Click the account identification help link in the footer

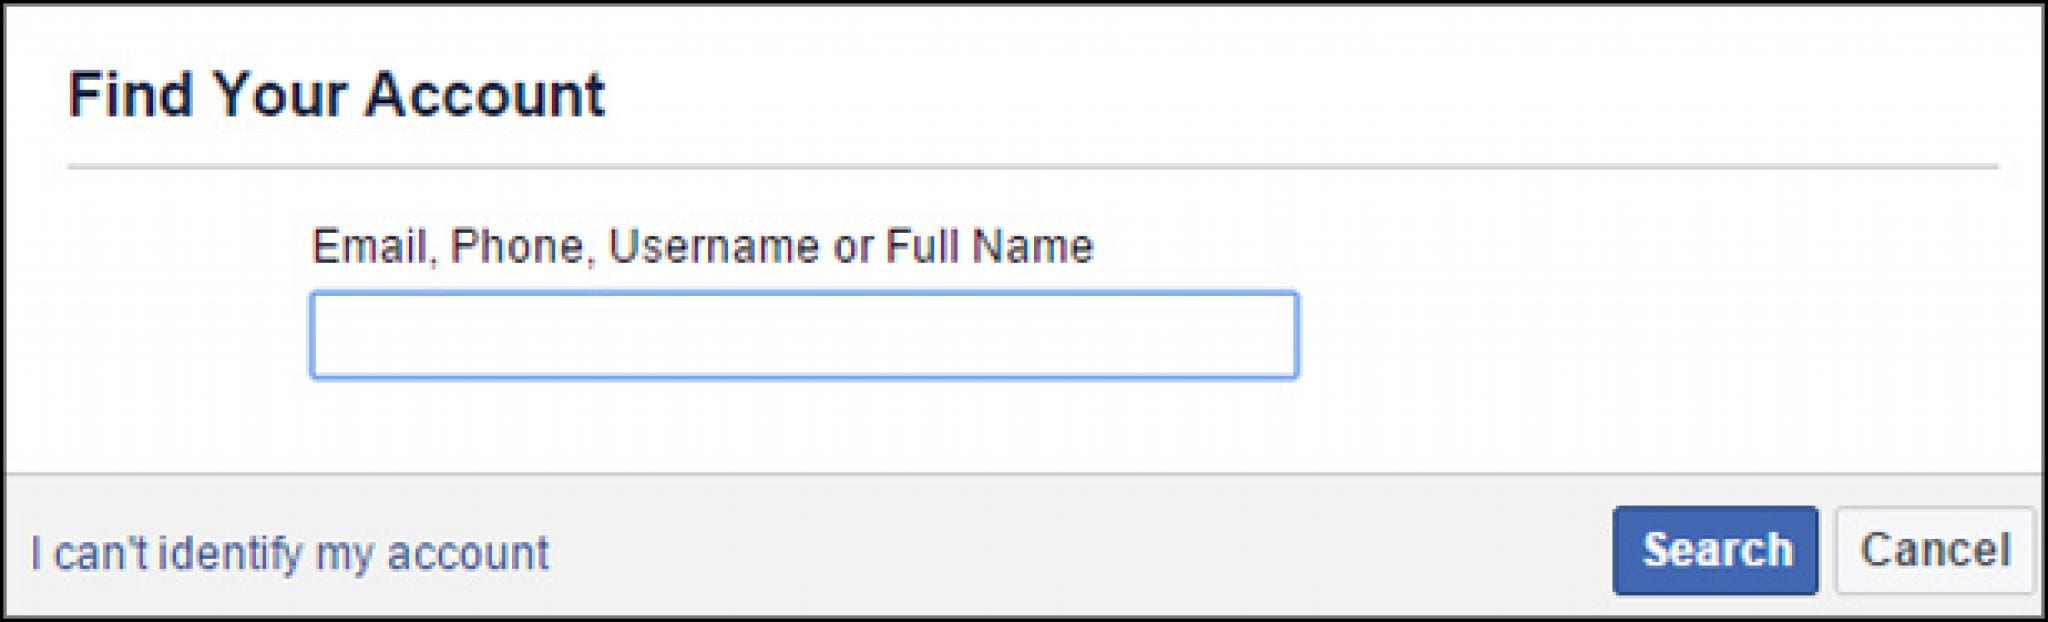click(x=290, y=554)
